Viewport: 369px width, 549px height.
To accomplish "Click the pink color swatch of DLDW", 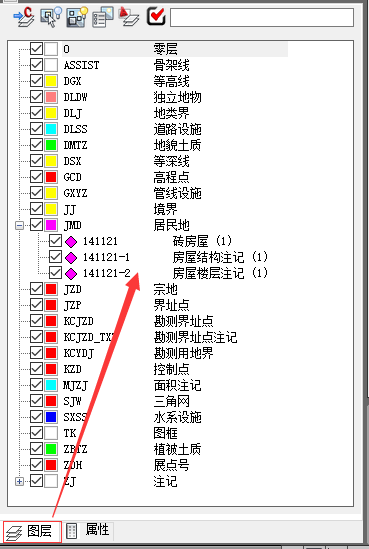I will click(51, 97).
